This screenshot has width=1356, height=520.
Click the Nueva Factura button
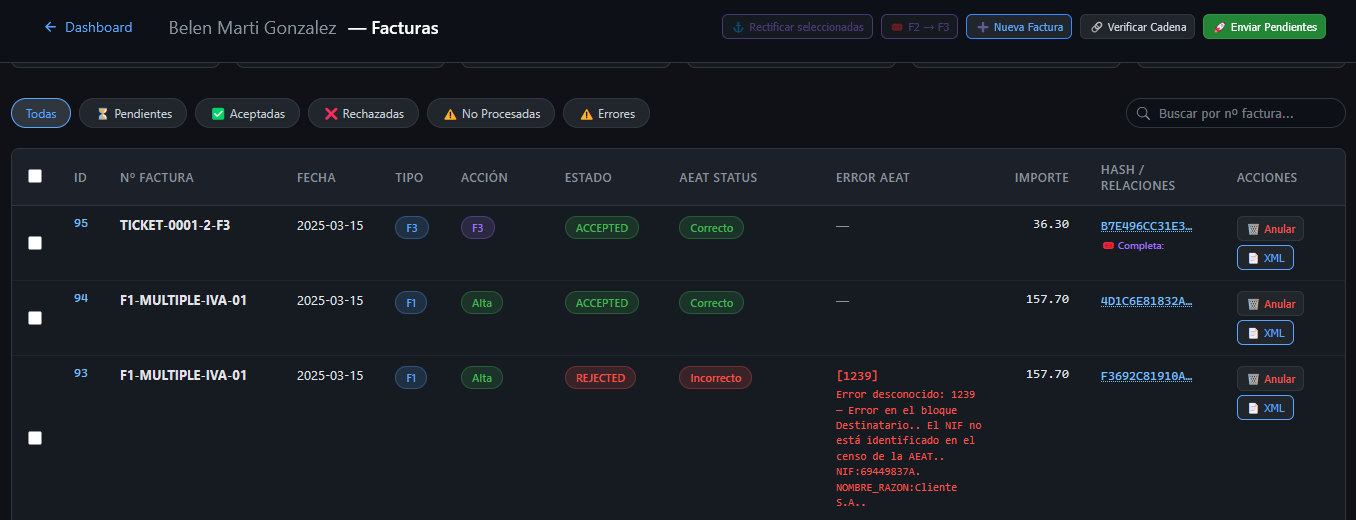pos(1019,27)
